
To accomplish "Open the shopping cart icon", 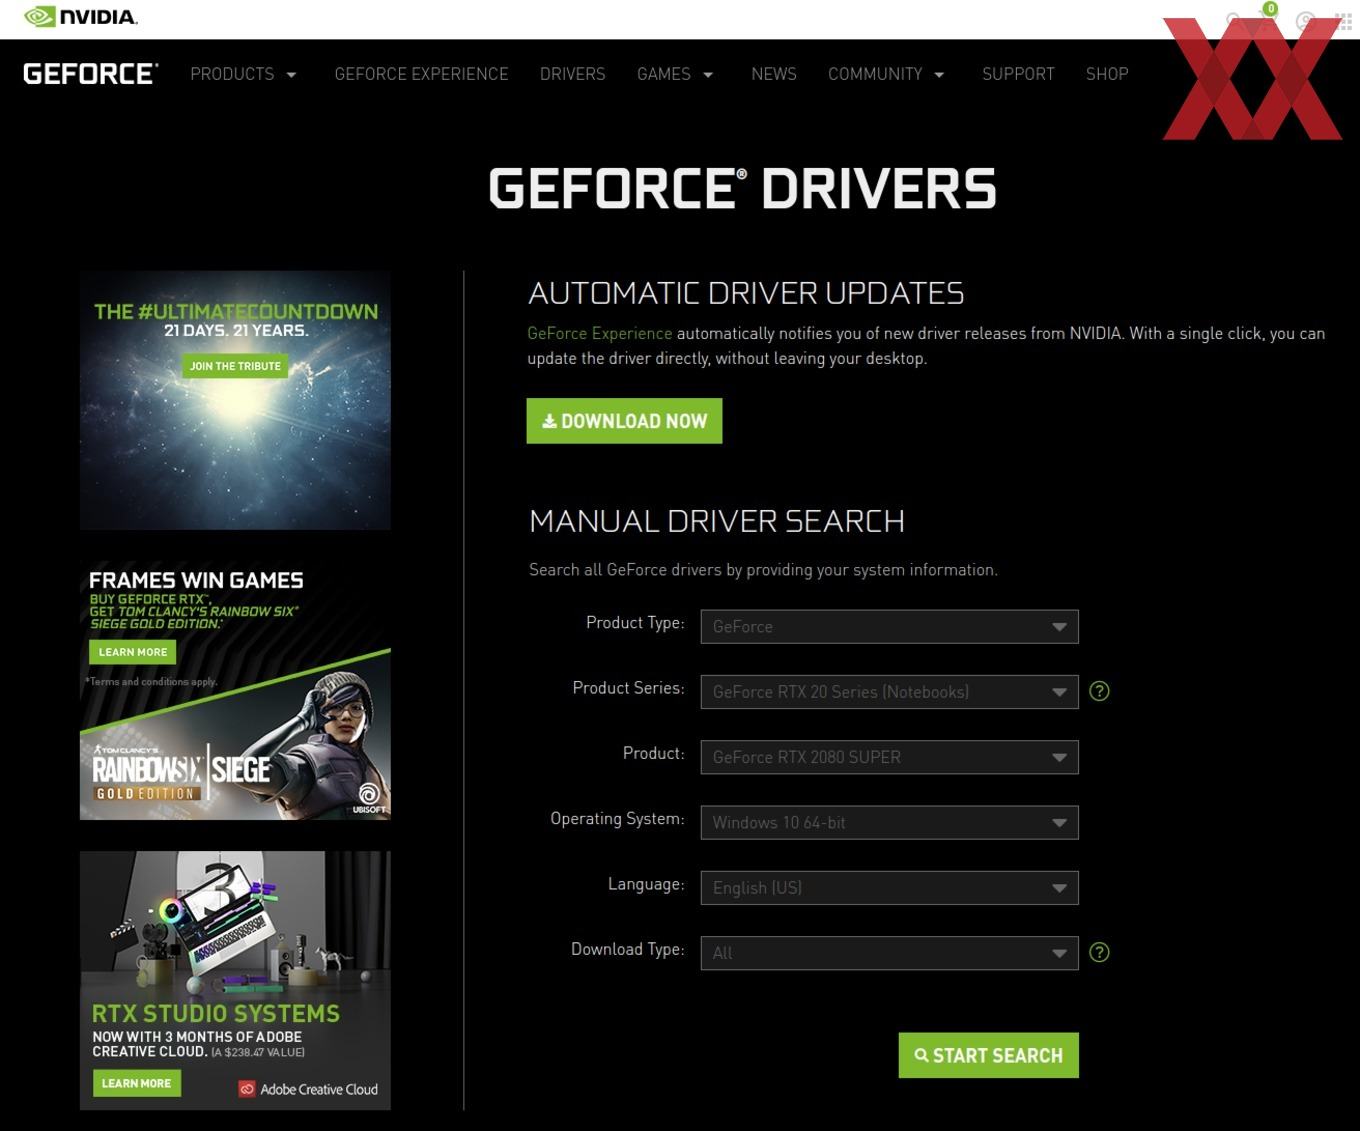I will pos(1266,19).
